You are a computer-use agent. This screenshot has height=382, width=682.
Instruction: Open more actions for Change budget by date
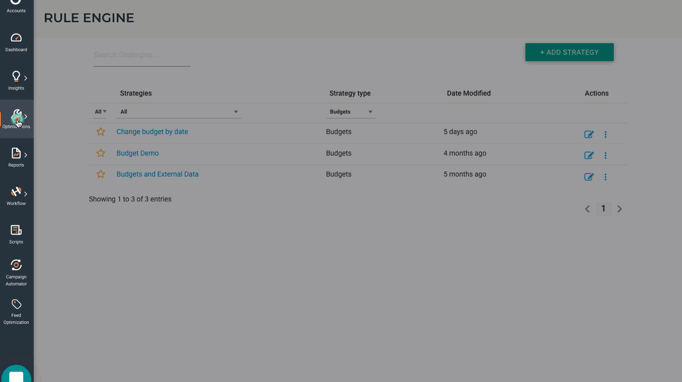[x=605, y=134]
